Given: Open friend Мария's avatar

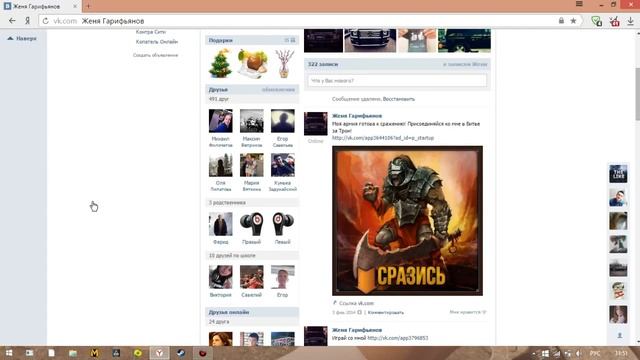Looking at the screenshot, I should click(251, 165).
